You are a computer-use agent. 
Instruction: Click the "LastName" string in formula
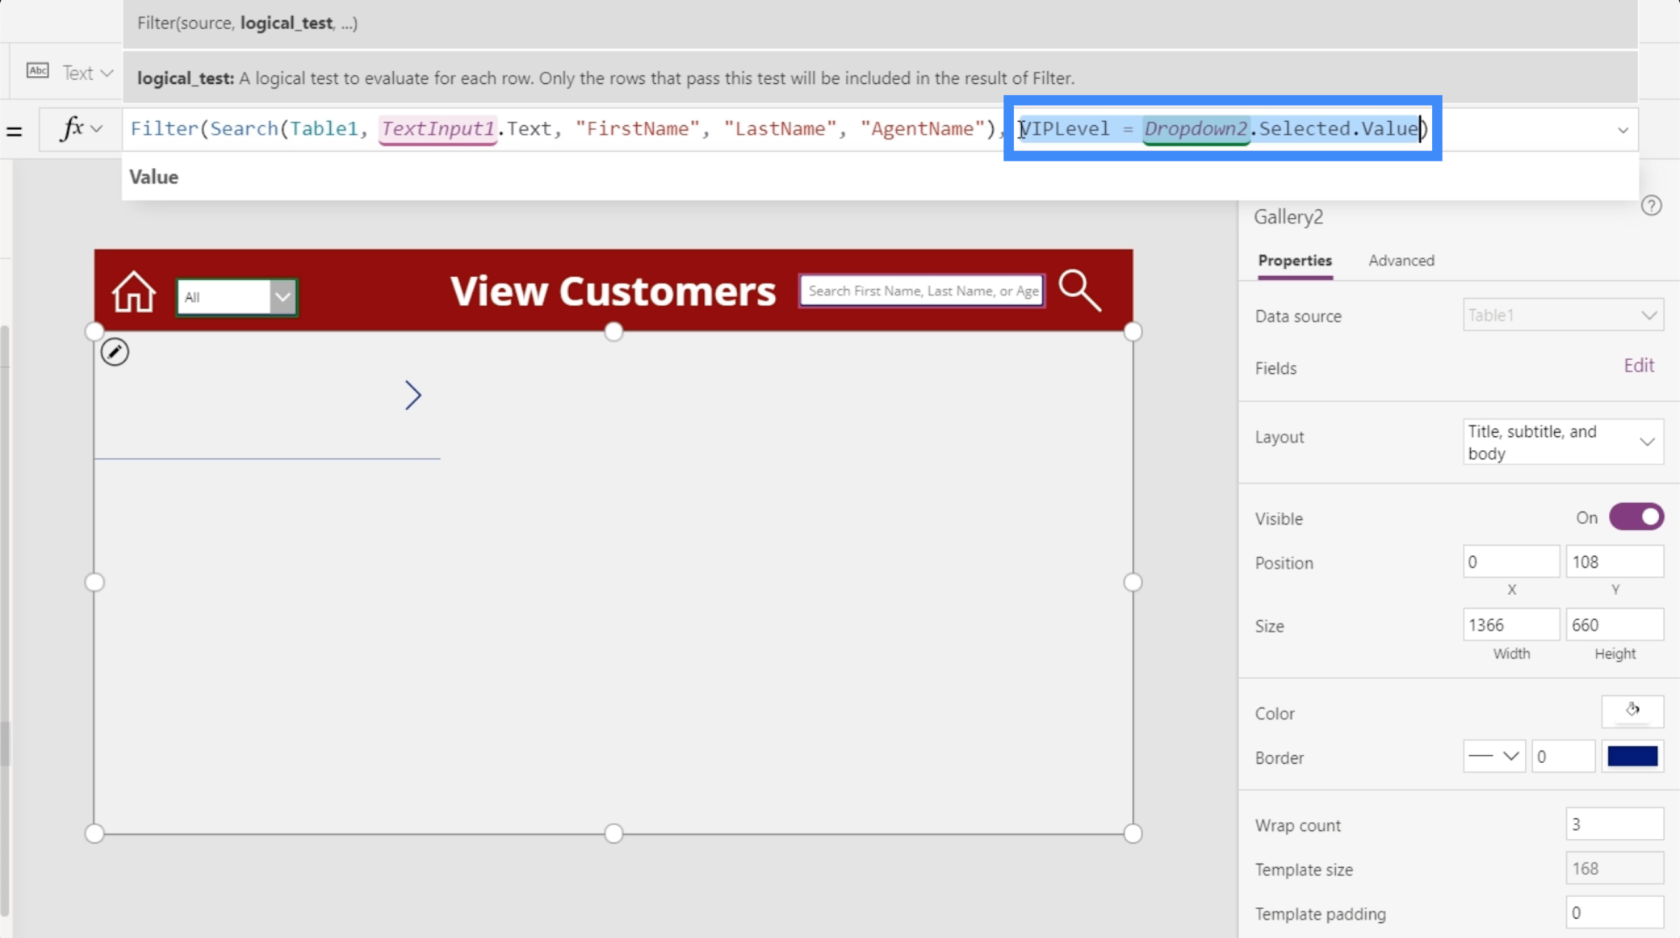(x=780, y=129)
